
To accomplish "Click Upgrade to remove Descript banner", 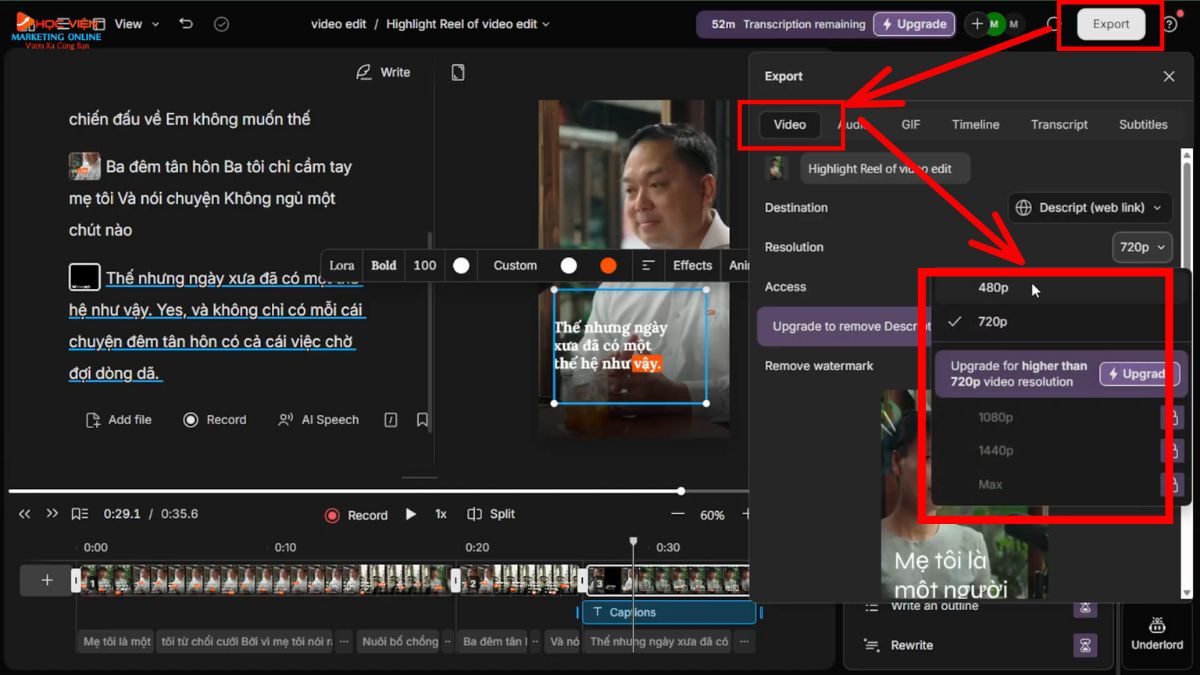I will point(845,327).
